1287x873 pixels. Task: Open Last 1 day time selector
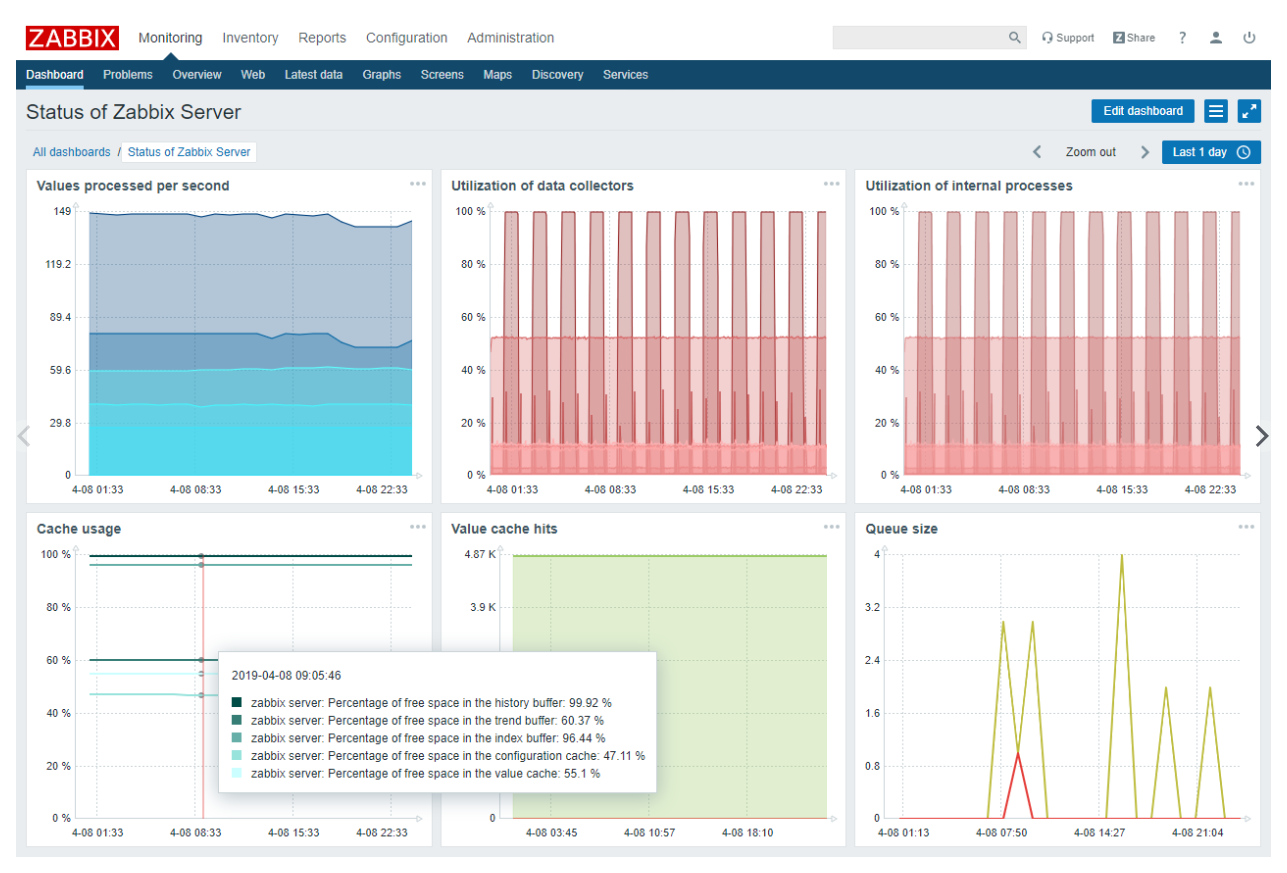tap(1211, 152)
